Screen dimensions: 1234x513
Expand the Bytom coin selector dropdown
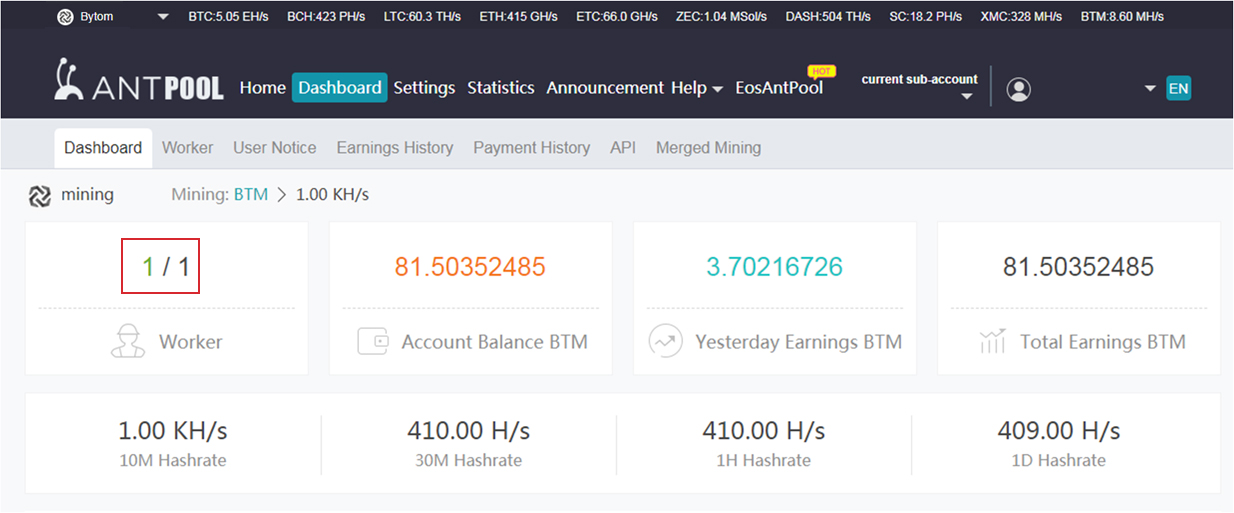click(164, 17)
